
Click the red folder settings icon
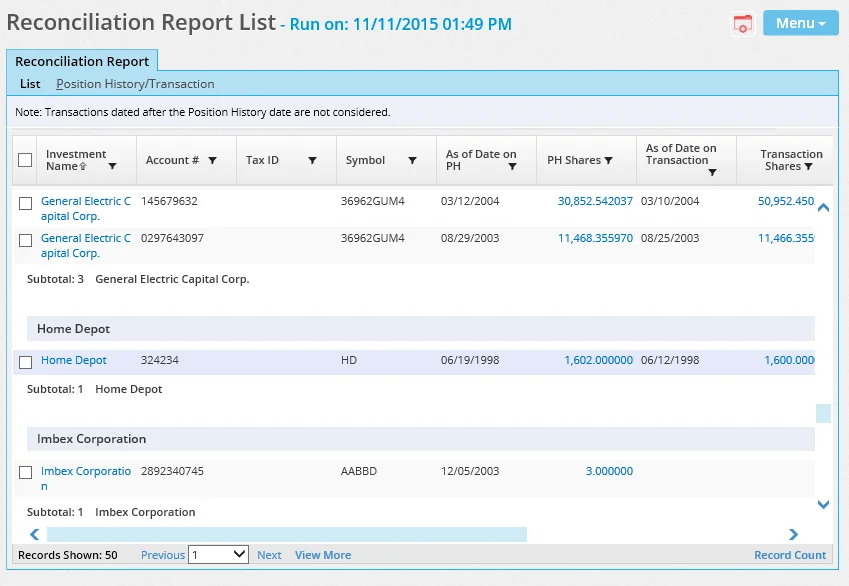click(742, 22)
